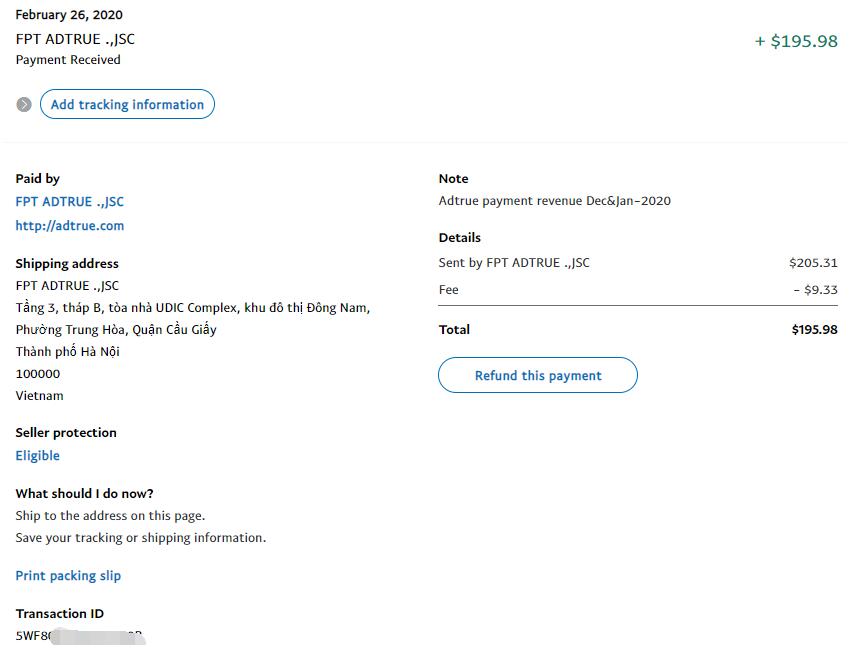Click the Note heading
Viewport: 862px width, 662px height.
(x=454, y=179)
